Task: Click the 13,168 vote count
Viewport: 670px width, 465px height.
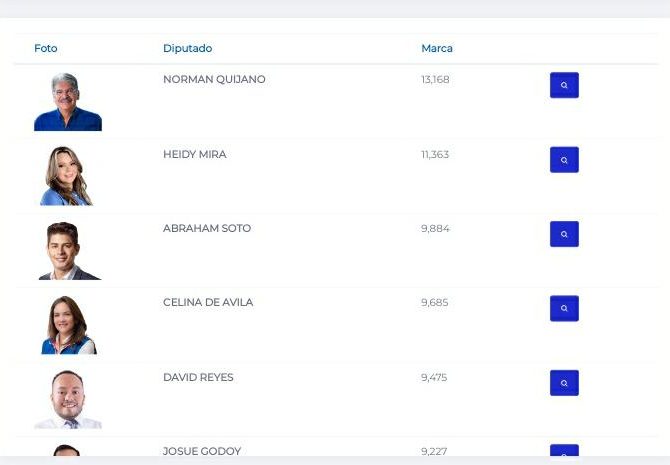Action: tap(435, 79)
